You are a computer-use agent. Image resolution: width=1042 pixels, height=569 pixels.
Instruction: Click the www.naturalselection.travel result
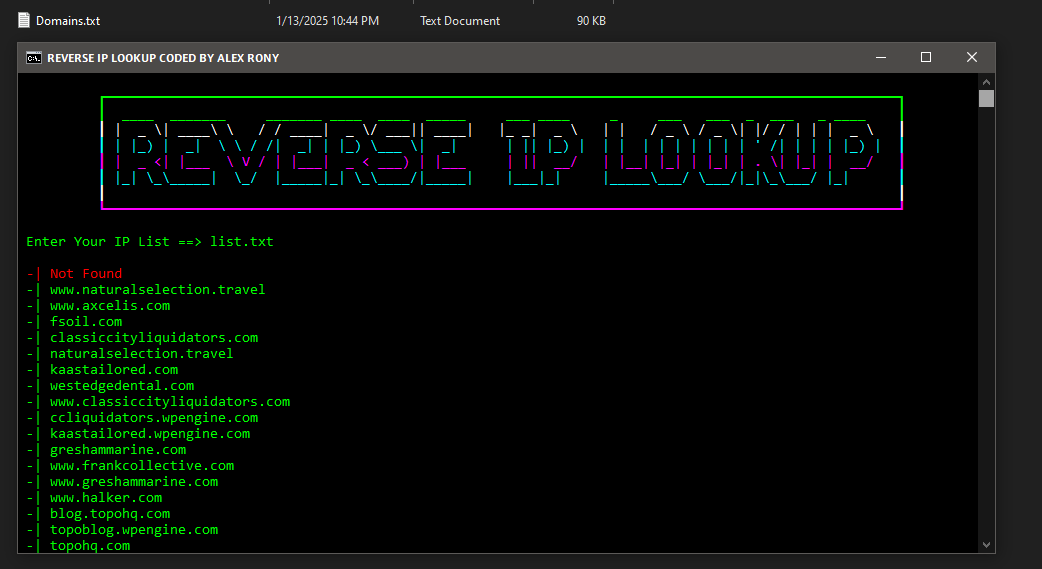(x=157, y=290)
